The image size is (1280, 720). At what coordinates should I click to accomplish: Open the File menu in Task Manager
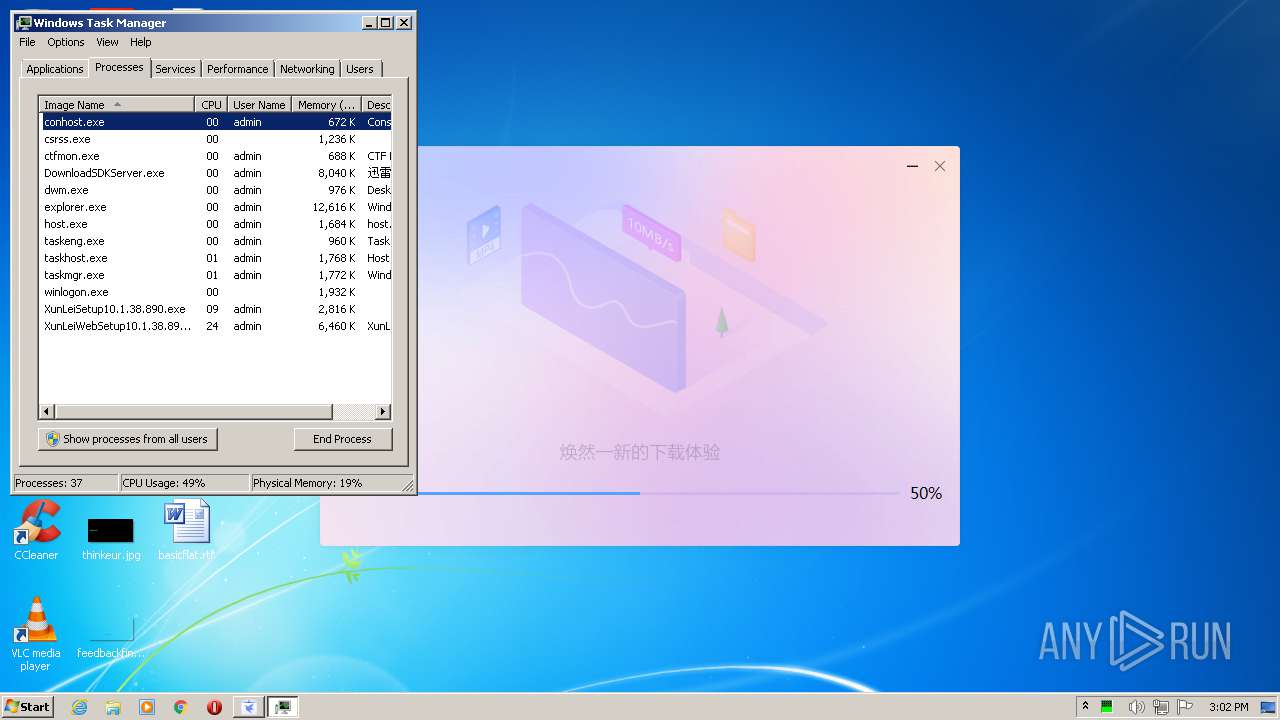27,42
